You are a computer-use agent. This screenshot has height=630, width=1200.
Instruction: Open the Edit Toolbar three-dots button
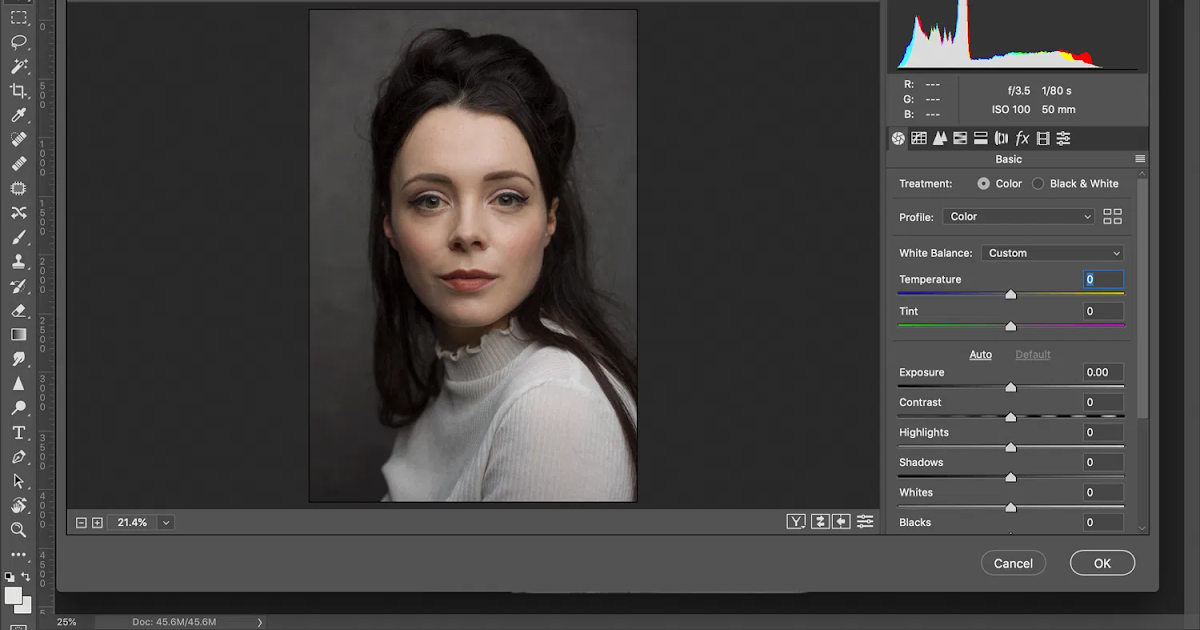click(18, 554)
